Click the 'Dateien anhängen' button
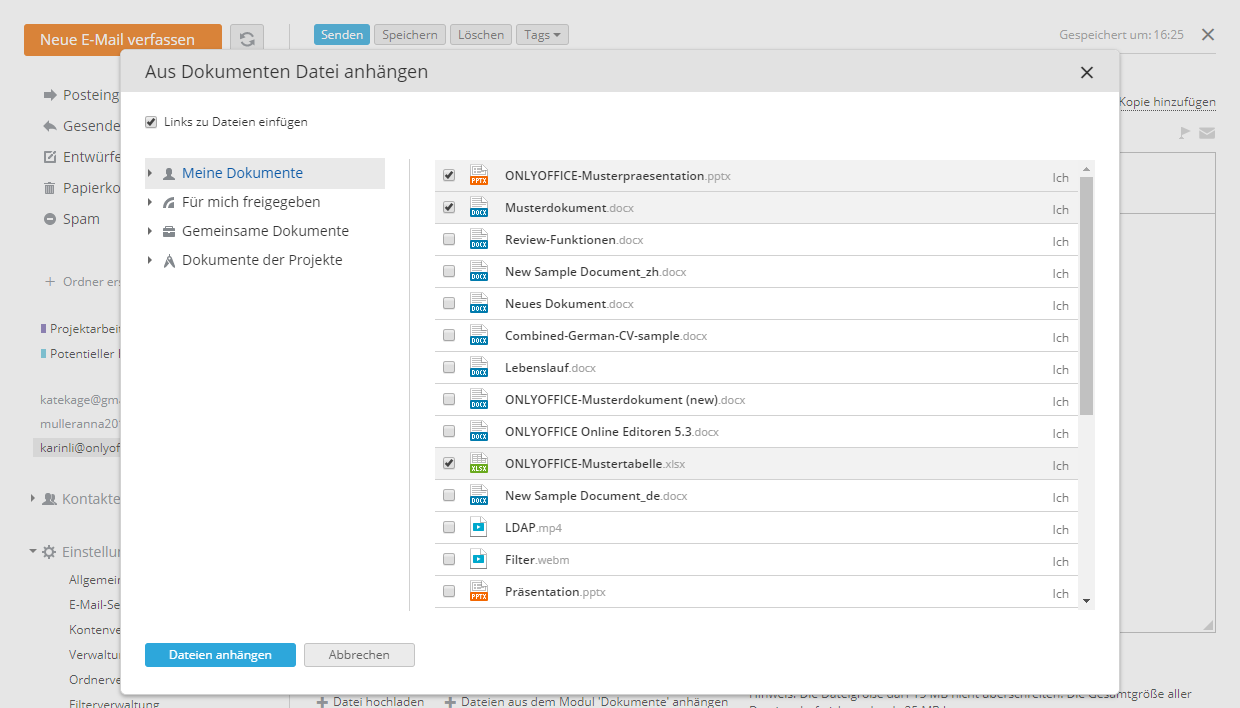The height and width of the screenshot is (708, 1240). click(220, 655)
